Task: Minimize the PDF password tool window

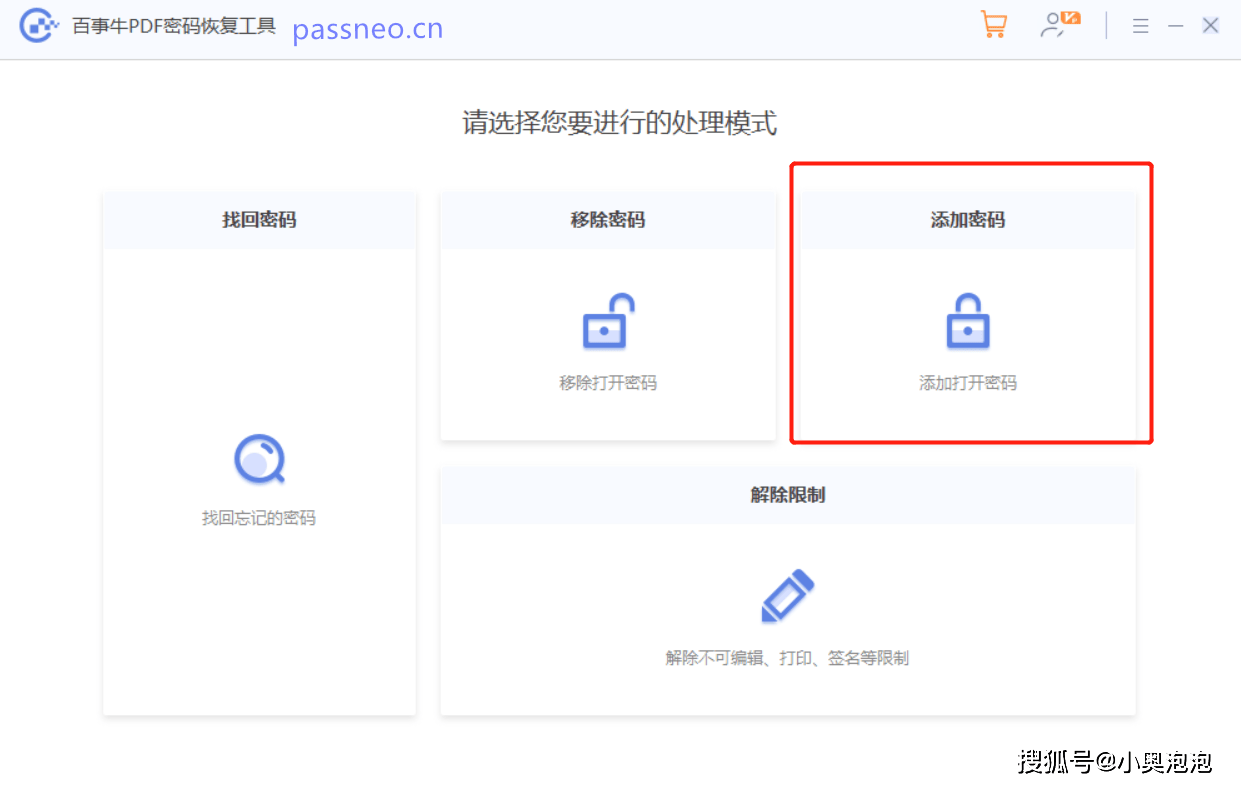Action: click(x=1176, y=26)
